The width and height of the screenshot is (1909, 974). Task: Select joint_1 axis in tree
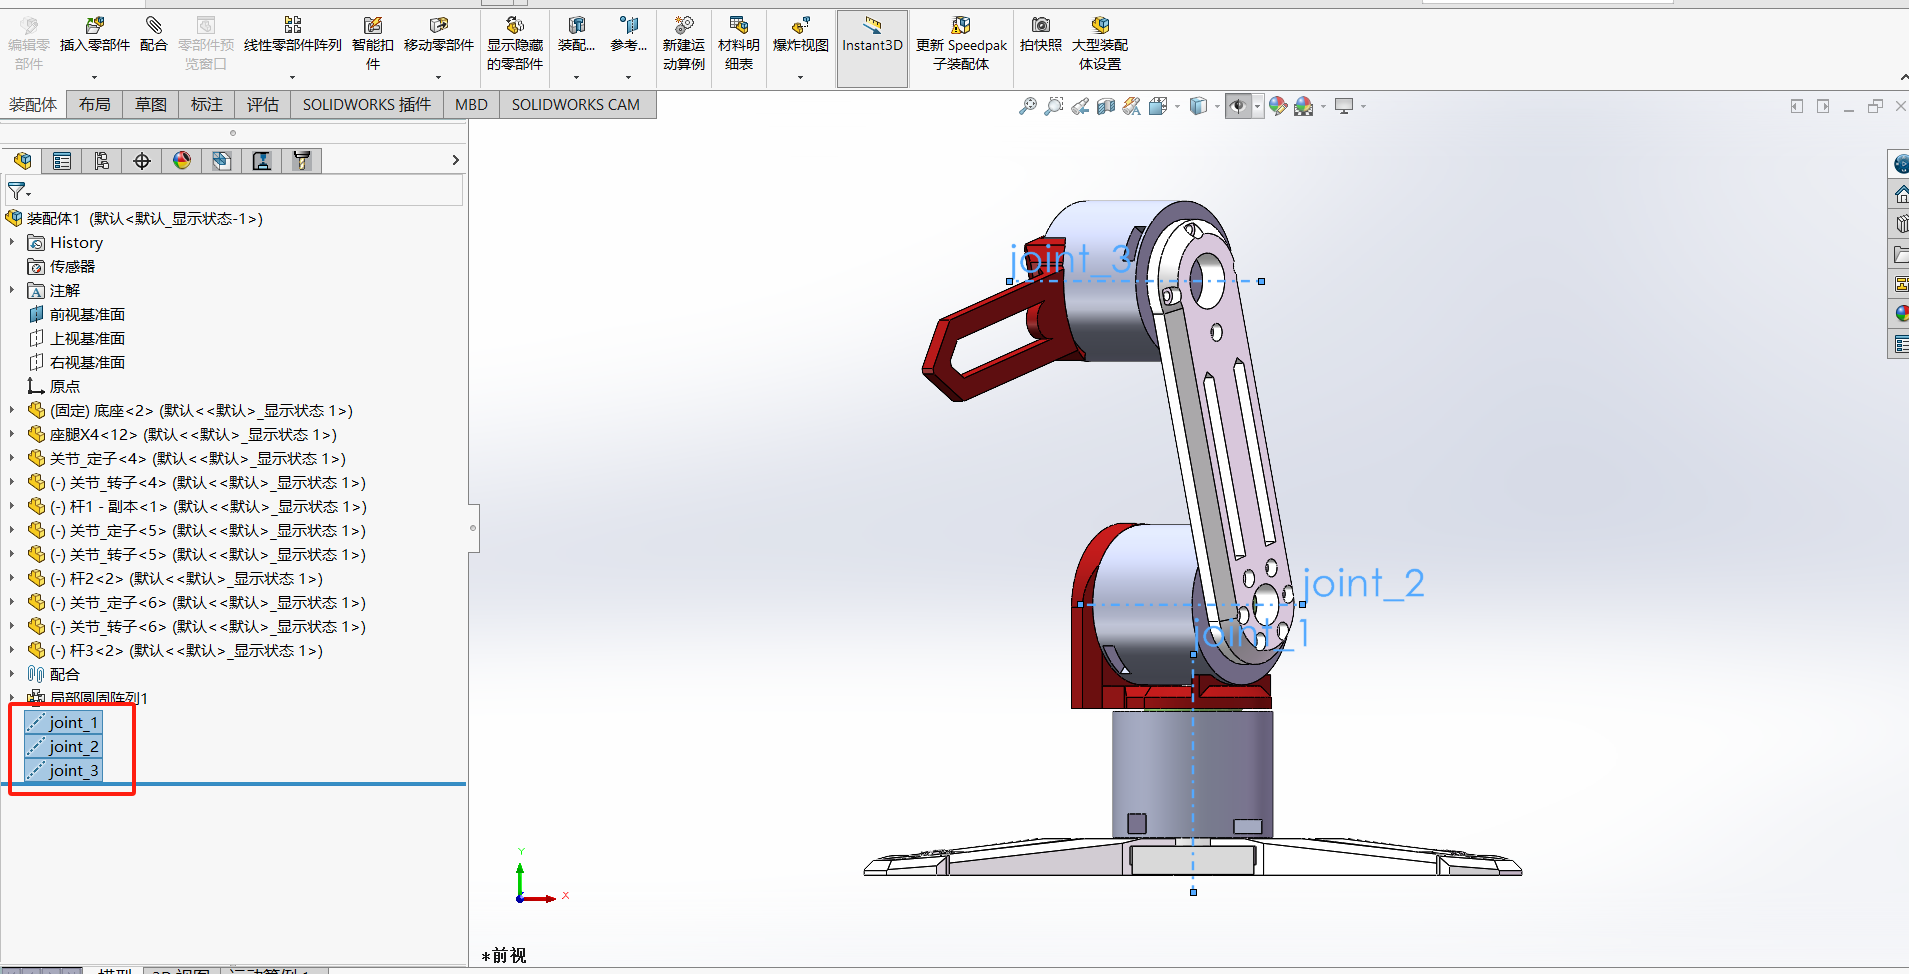tap(63, 722)
